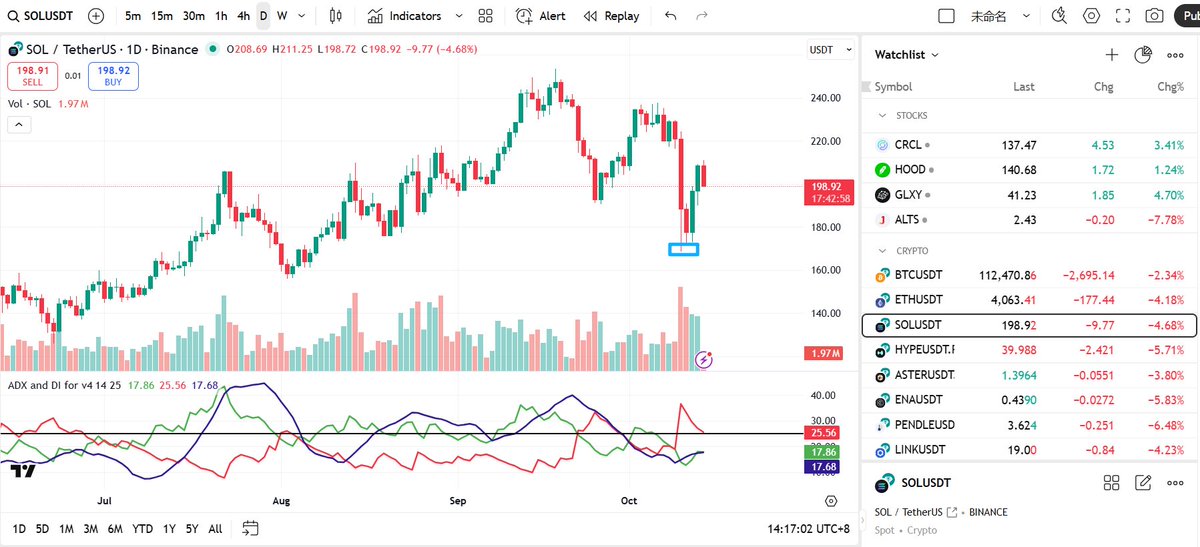Viewport: 1200px width, 547px height.
Task: Collapse the CRYPTO watchlist section
Action: click(882, 251)
